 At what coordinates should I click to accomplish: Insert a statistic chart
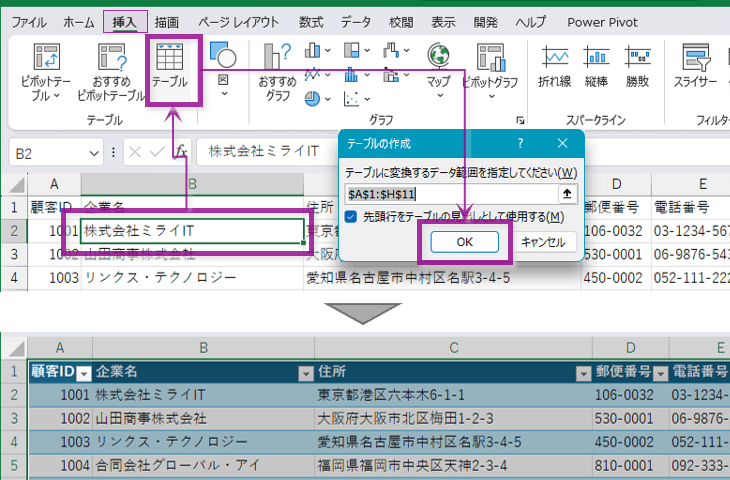point(351,74)
